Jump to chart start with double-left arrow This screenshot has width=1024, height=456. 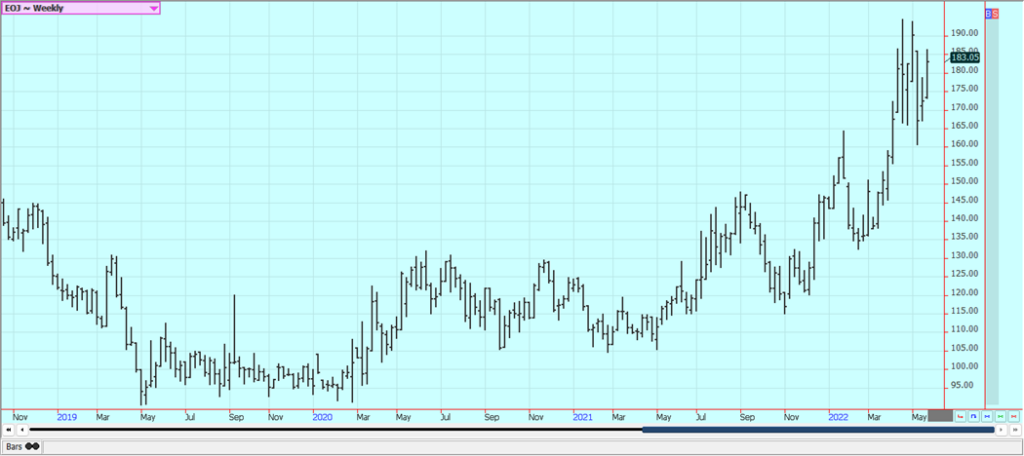[x=8, y=430]
